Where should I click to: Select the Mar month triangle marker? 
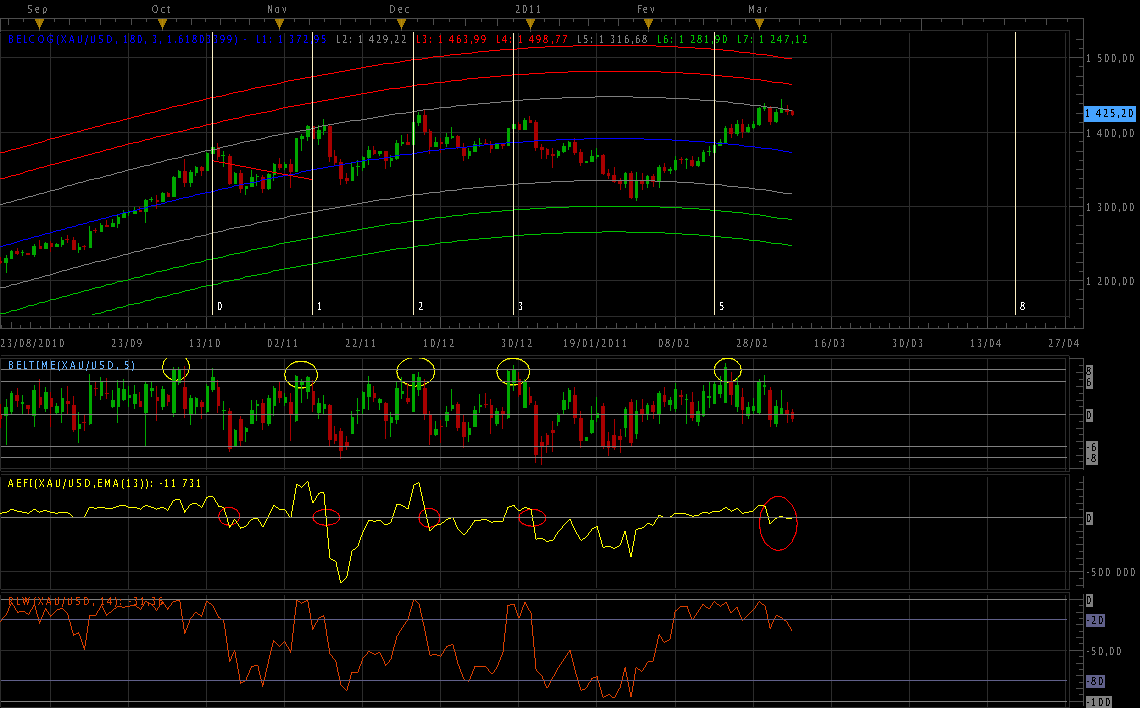pyautogui.click(x=759, y=23)
